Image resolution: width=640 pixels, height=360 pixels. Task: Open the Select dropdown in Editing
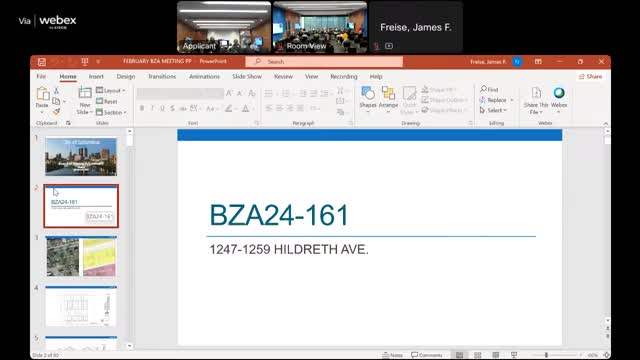click(493, 110)
